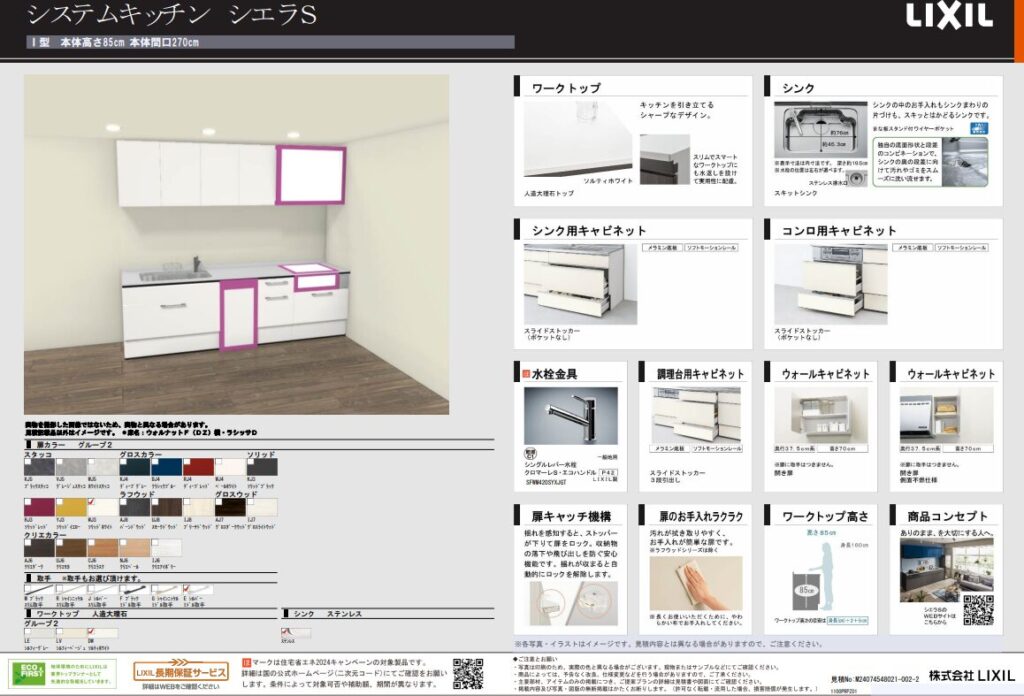The width and height of the screenshot is (1024, 696).
Task: Open the faucet photo under 水栓金具
Action: click(x=571, y=416)
